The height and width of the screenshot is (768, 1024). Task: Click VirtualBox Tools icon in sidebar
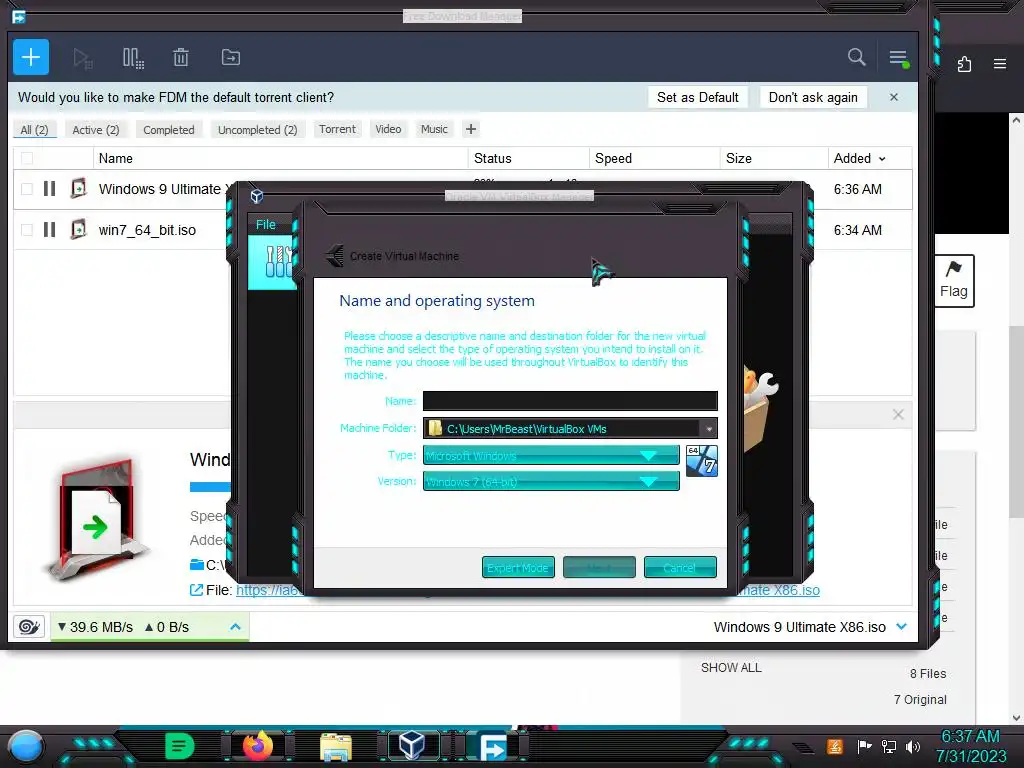(x=276, y=262)
